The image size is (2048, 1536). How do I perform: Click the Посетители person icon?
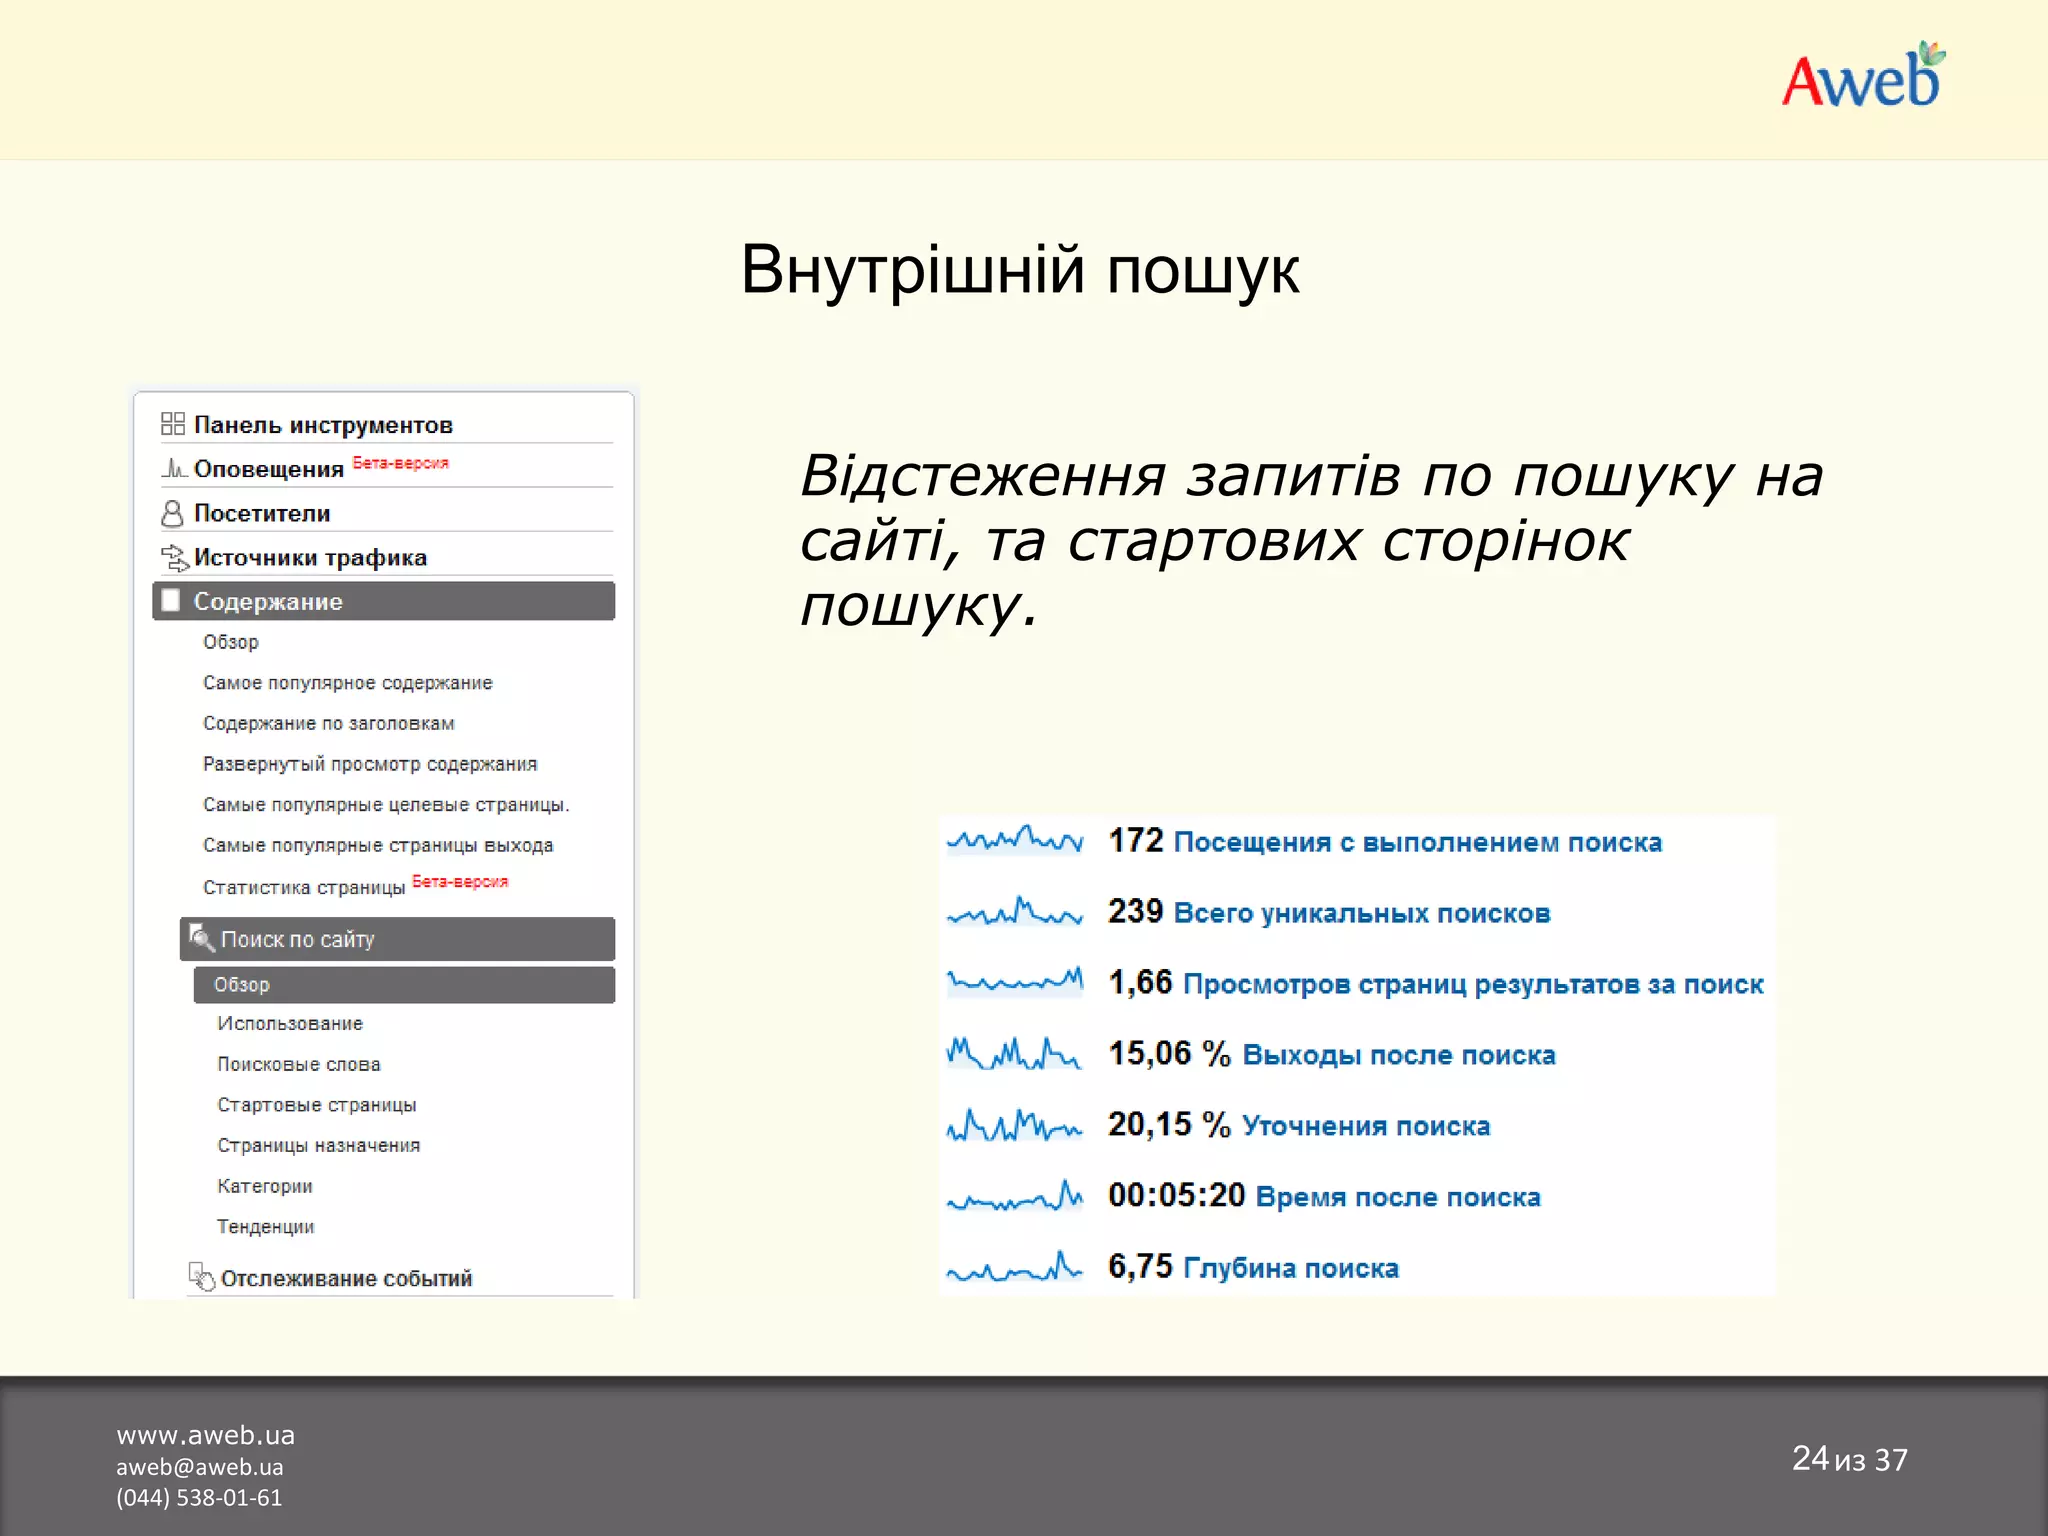pyautogui.click(x=172, y=513)
